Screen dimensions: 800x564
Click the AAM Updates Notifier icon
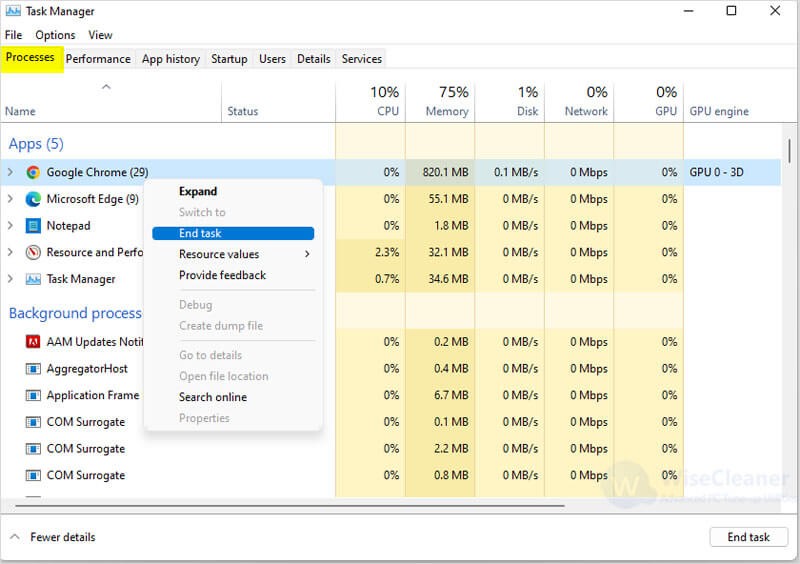33,341
